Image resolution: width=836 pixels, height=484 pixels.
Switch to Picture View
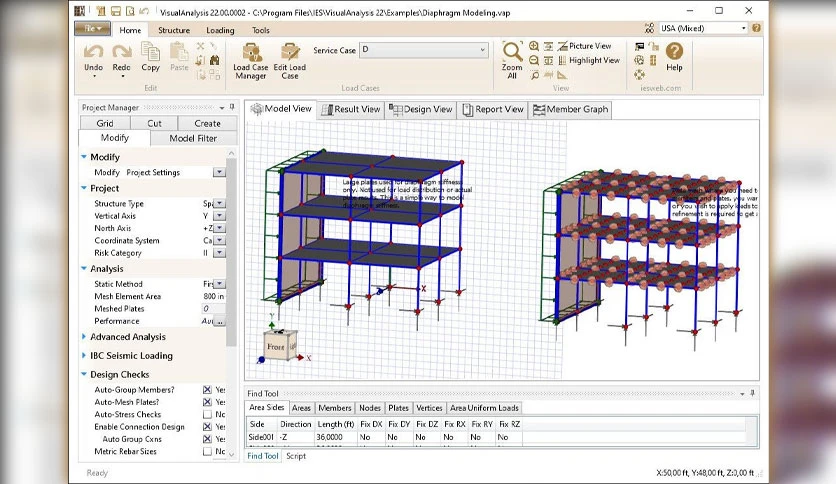tap(584, 46)
